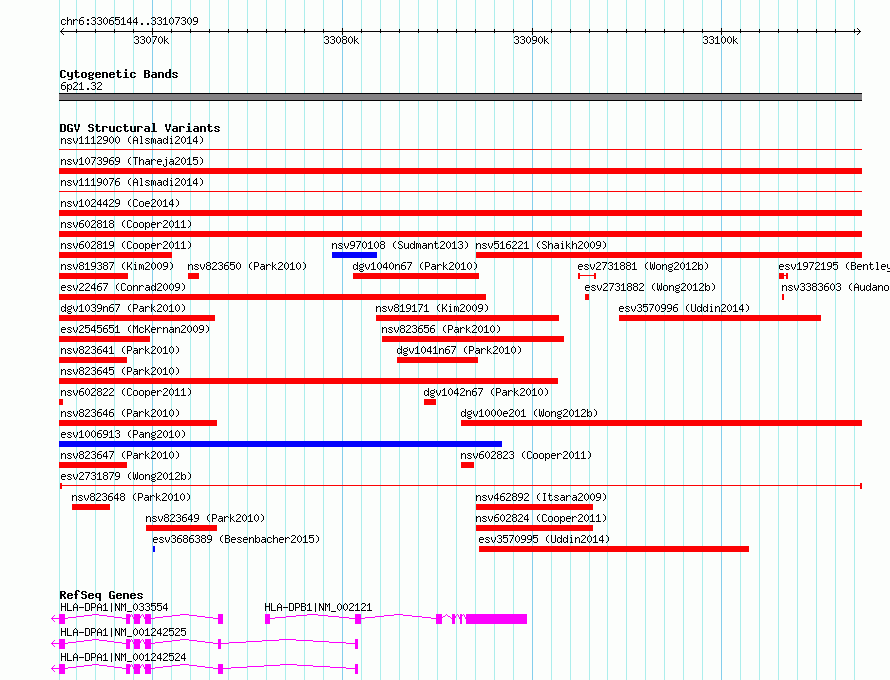Click the 33100k ruler tick label
The height and width of the screenshot is (680, 890).
[x=720, y=40]
